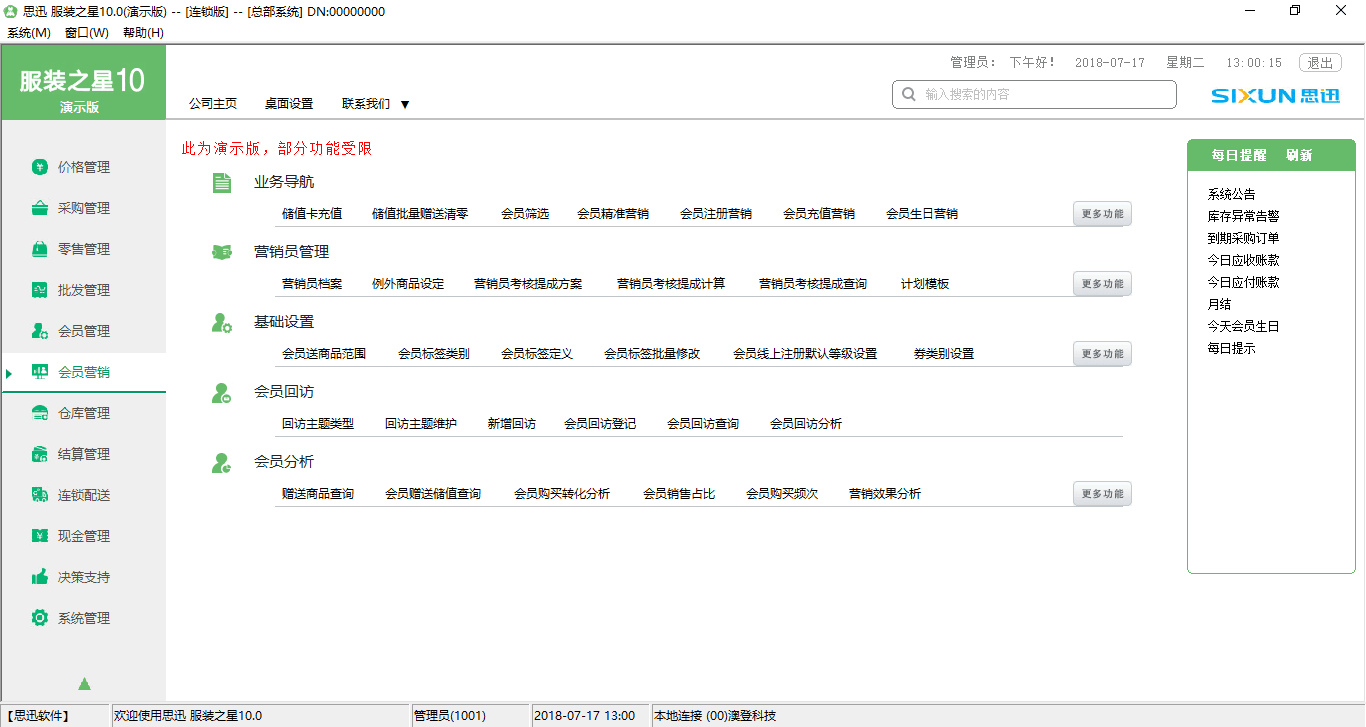The width and height of the screenshot is (1366, 727).
Task: Click 更多功能 in 会员分析 row
Action: coord(1103,494)
